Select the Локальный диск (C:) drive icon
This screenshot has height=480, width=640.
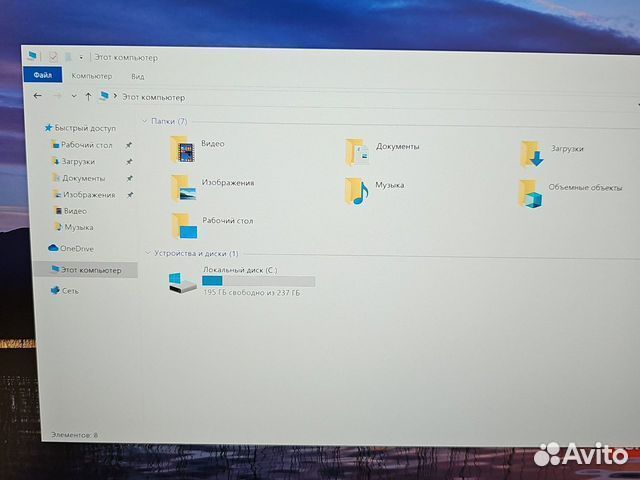click(x=182, y=282)
